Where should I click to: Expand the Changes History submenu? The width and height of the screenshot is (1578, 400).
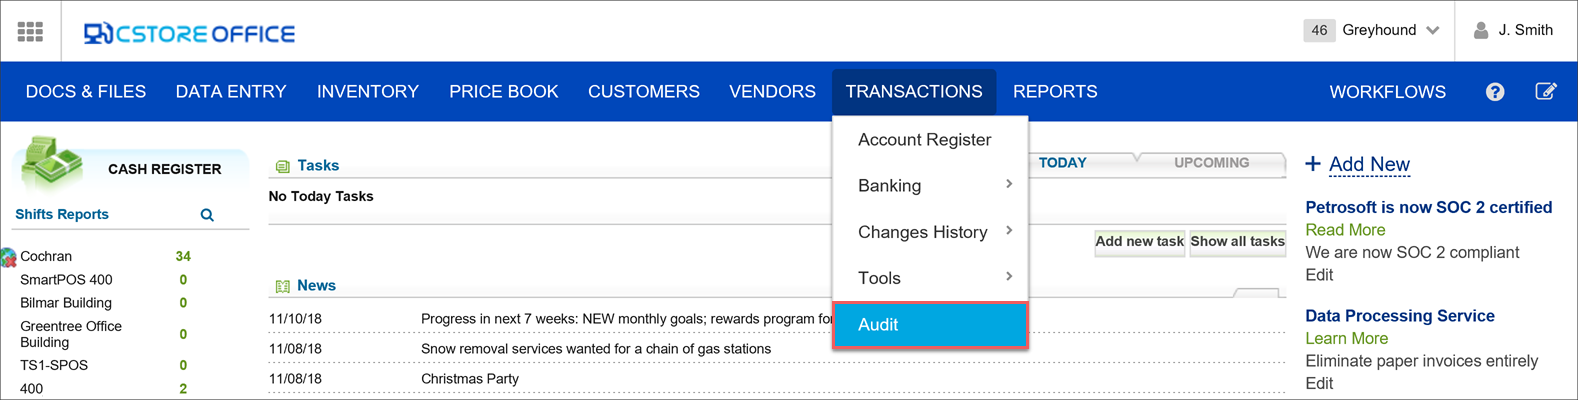pyautogui.click(x=929, y=232)
